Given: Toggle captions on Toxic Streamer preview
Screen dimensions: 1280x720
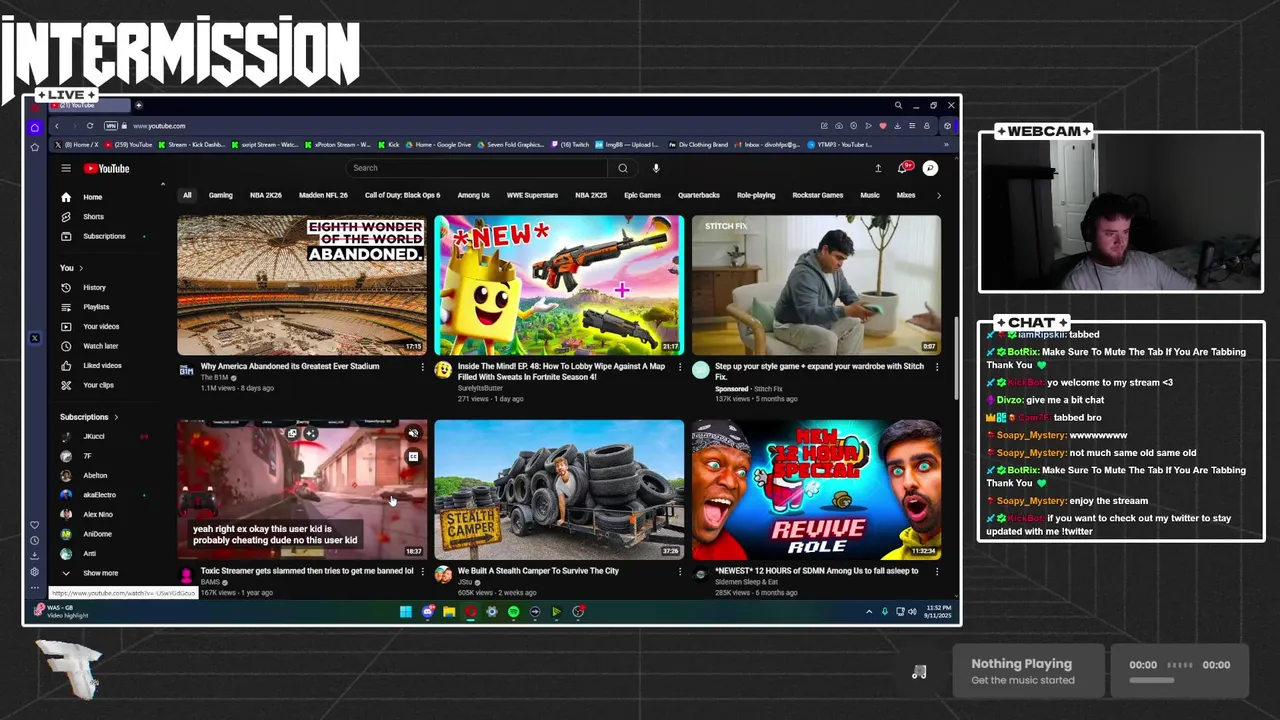Looking at the screenshot, I should pos(413,456).
